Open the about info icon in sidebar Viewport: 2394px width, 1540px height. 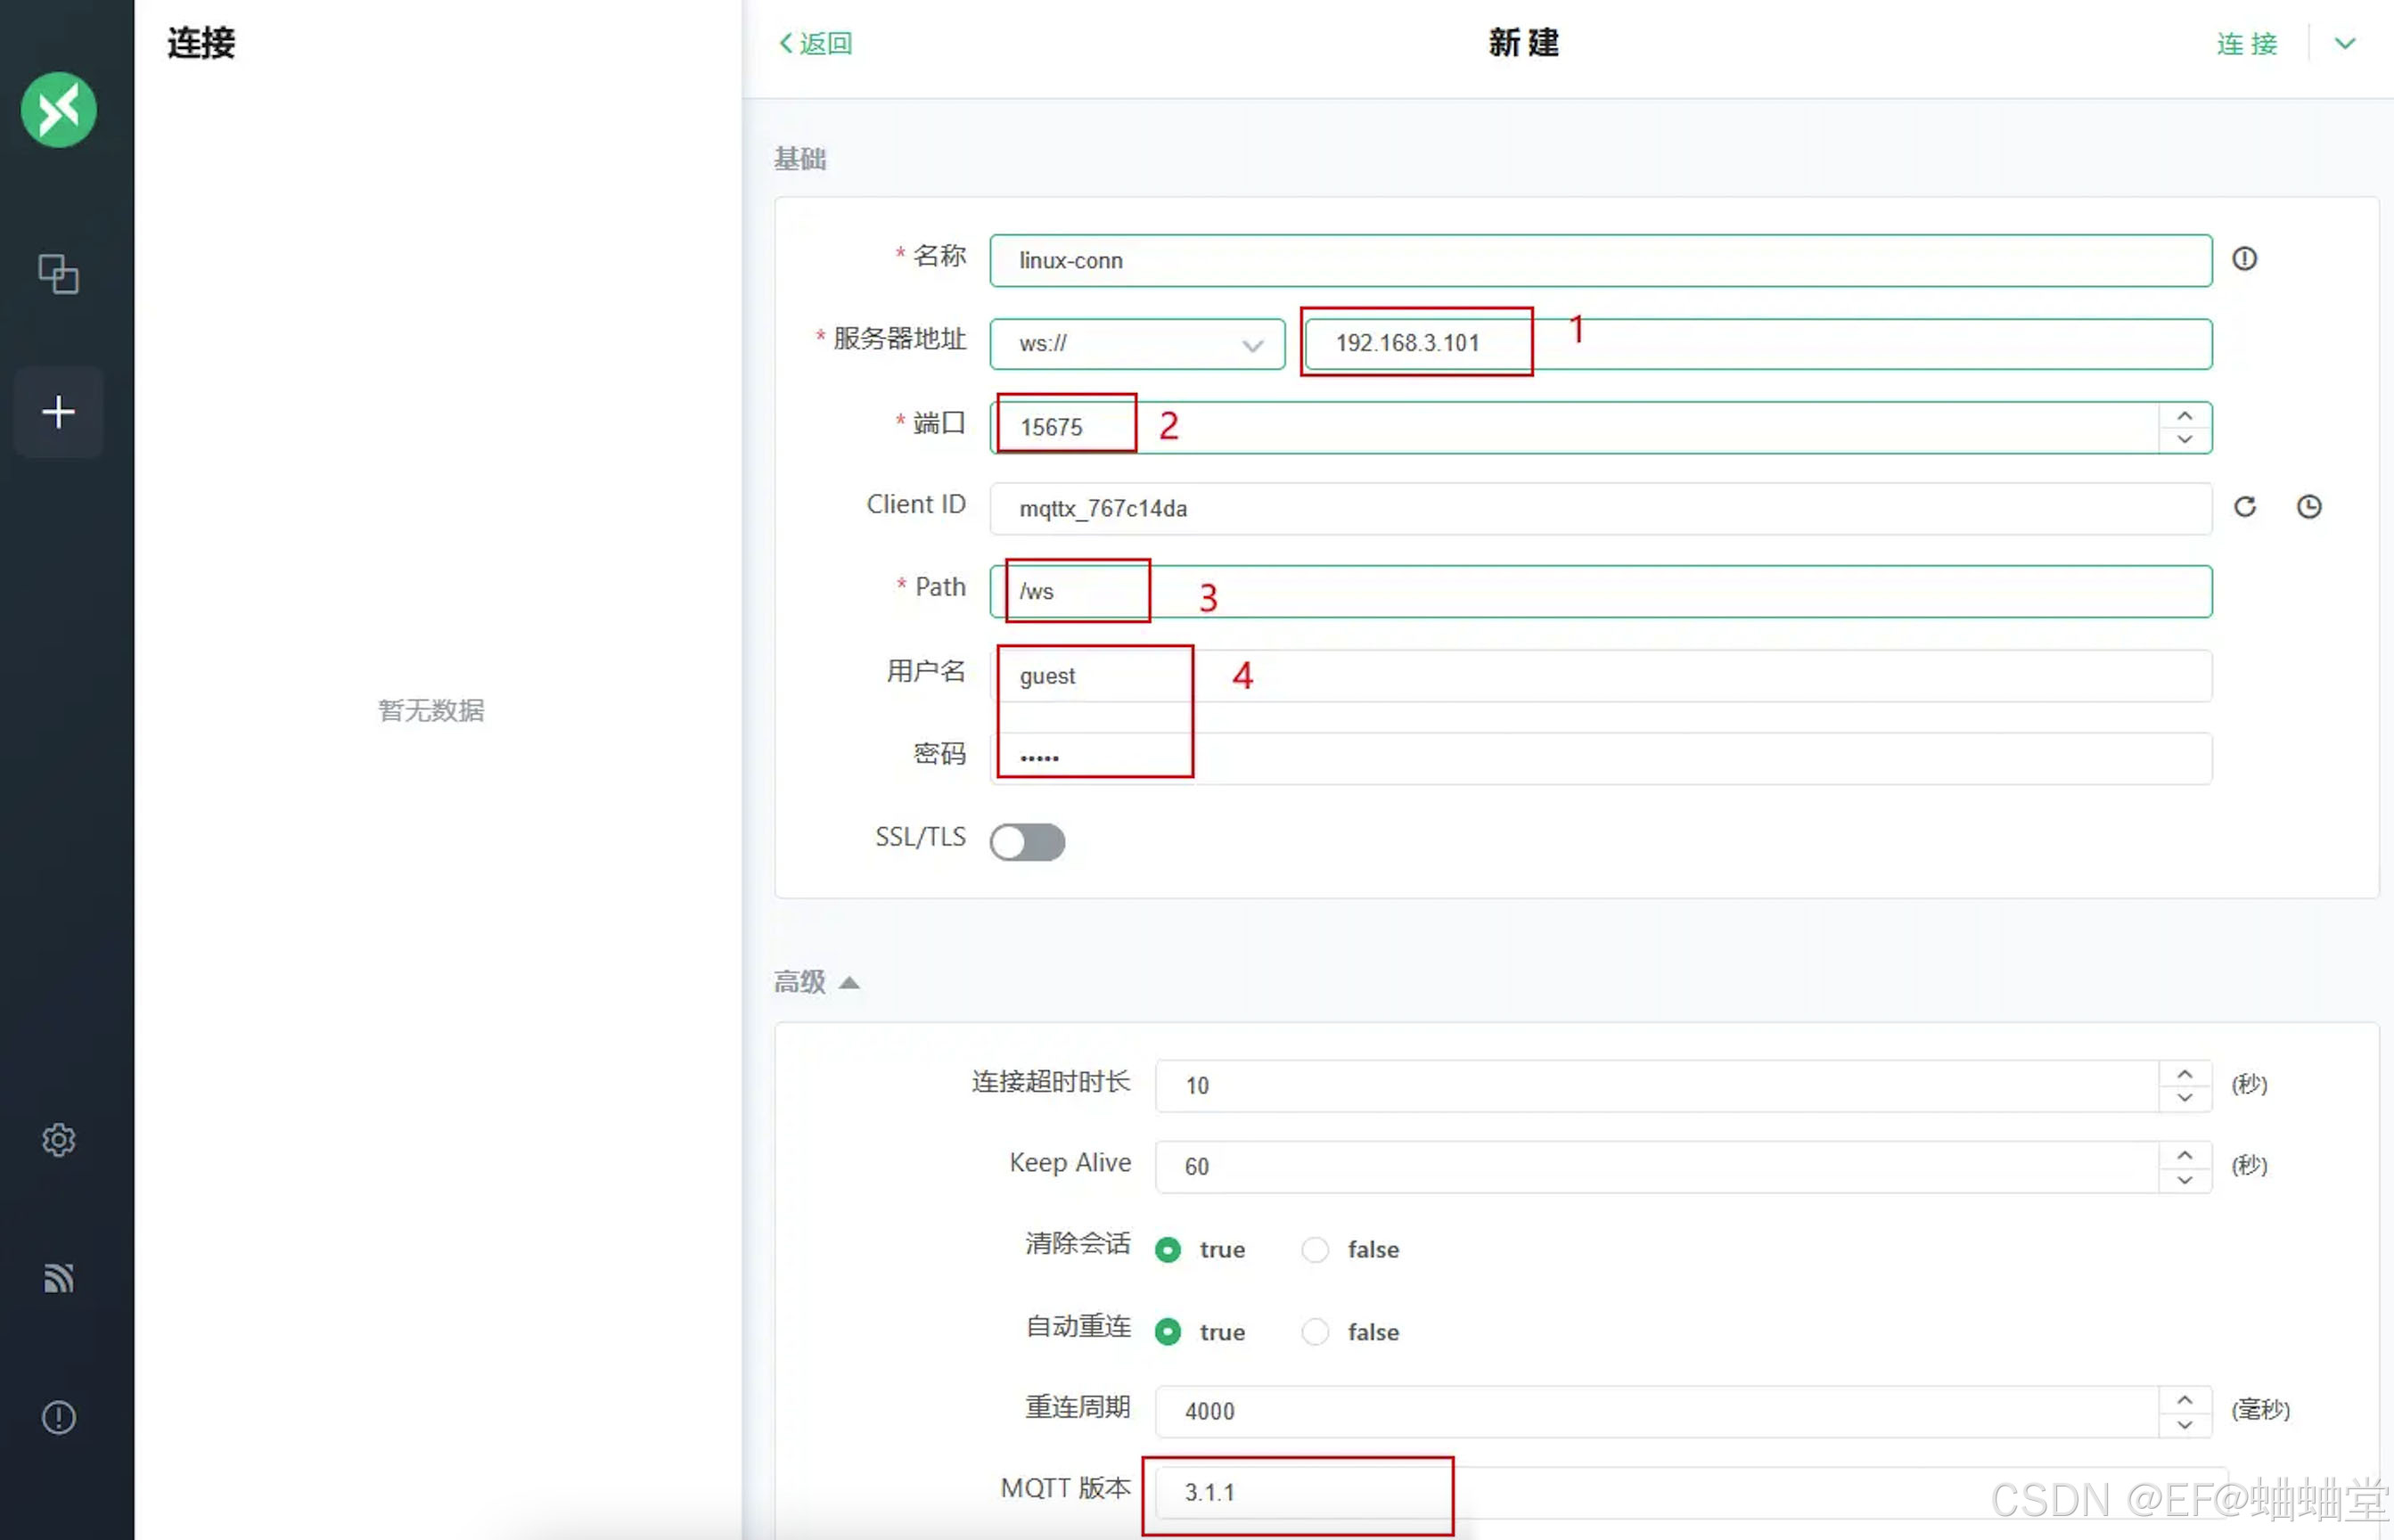[58, 1417]
